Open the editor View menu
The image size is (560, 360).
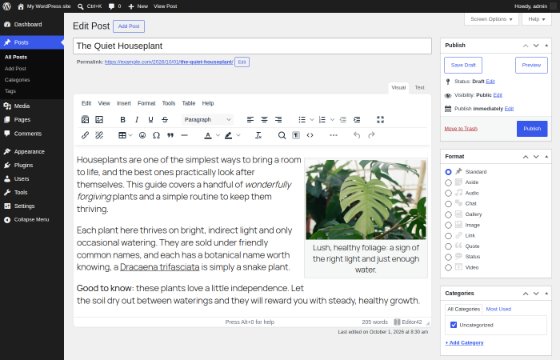(x=104, y=103)
